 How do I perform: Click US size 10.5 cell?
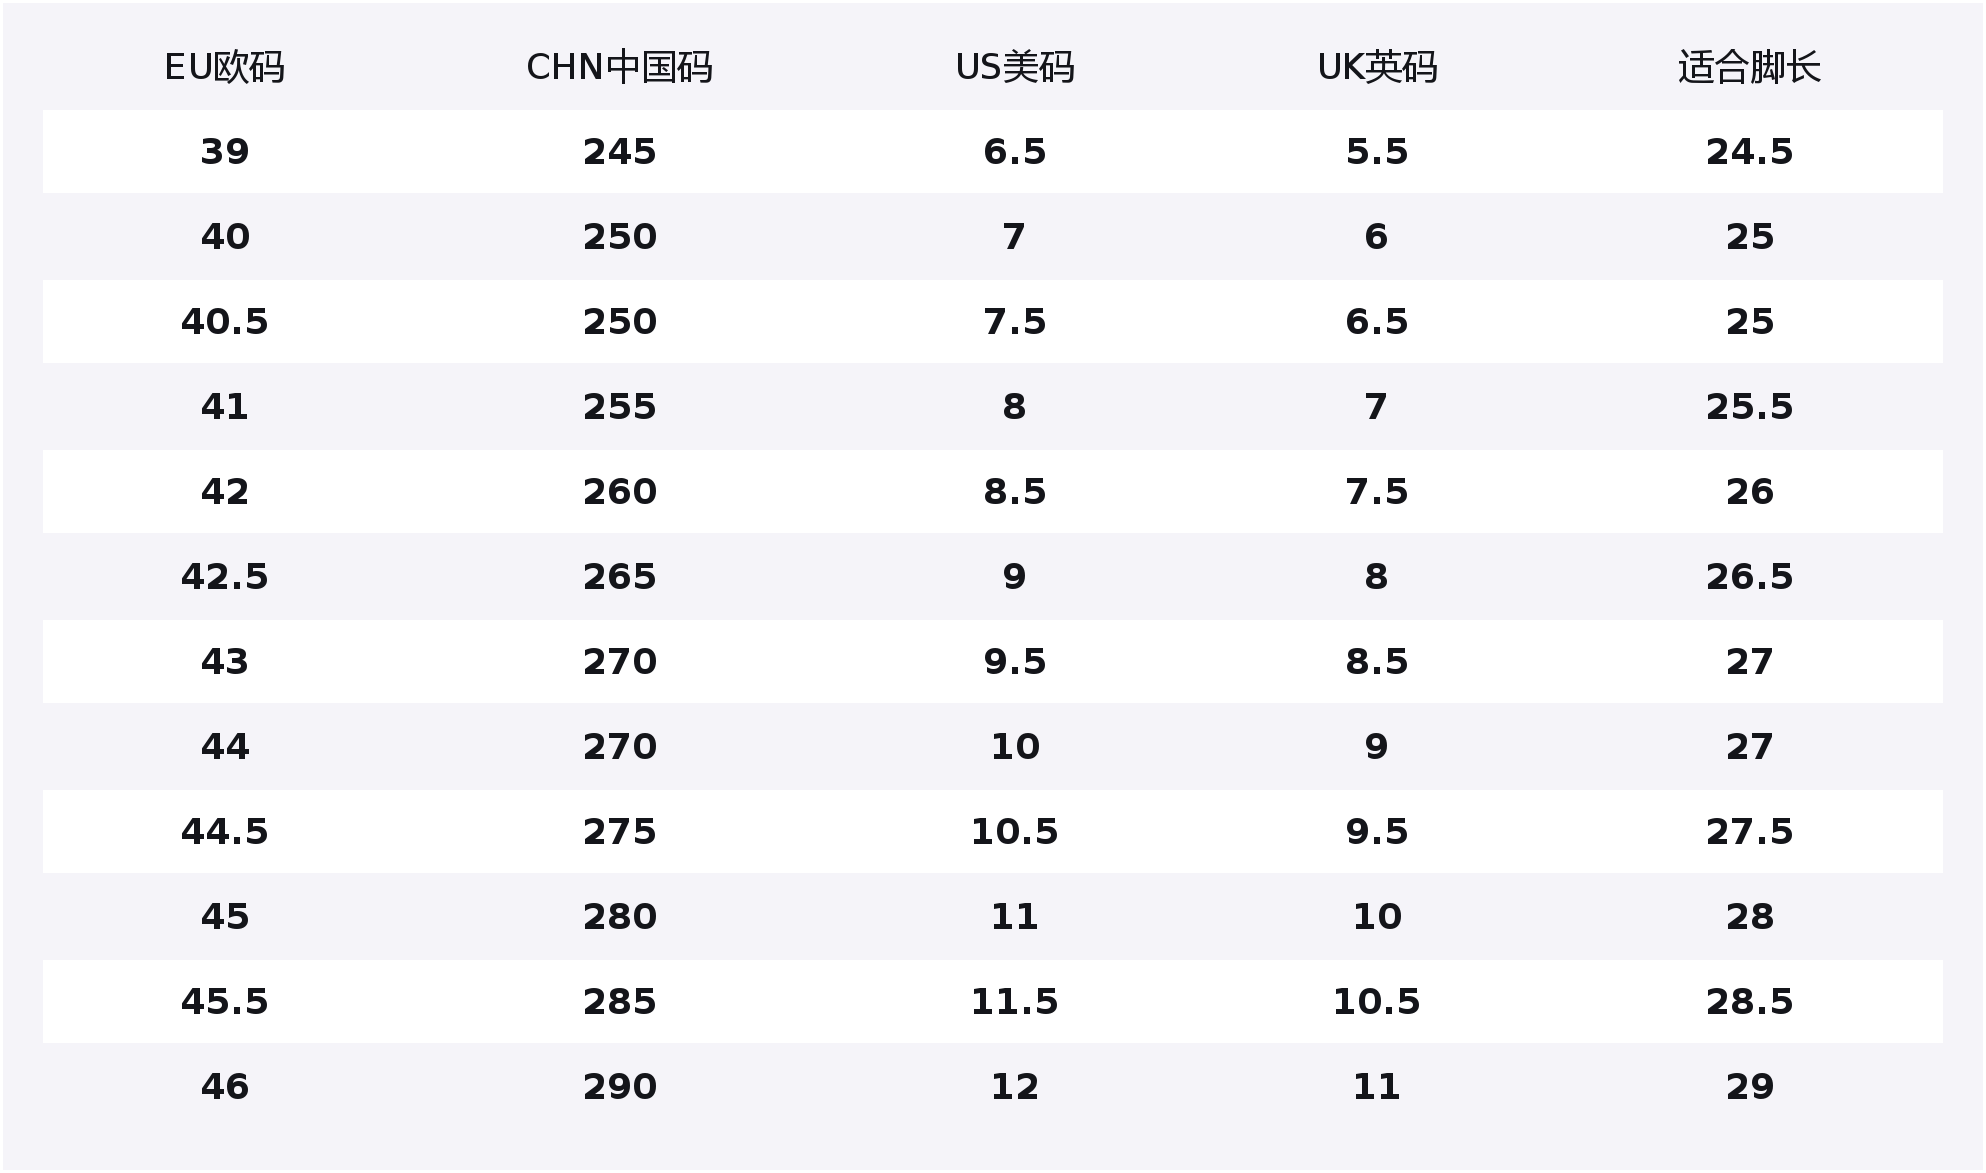[x=1014, y=832]
